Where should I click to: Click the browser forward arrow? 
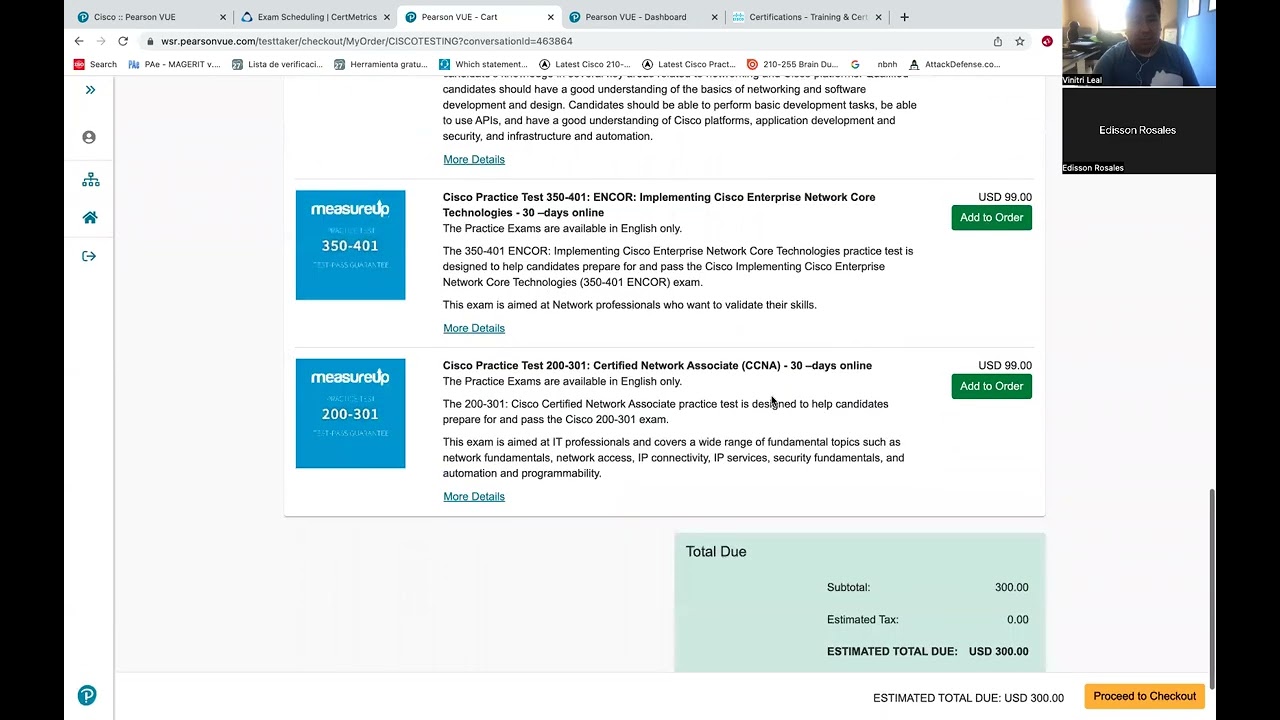(x=100, y=41)
